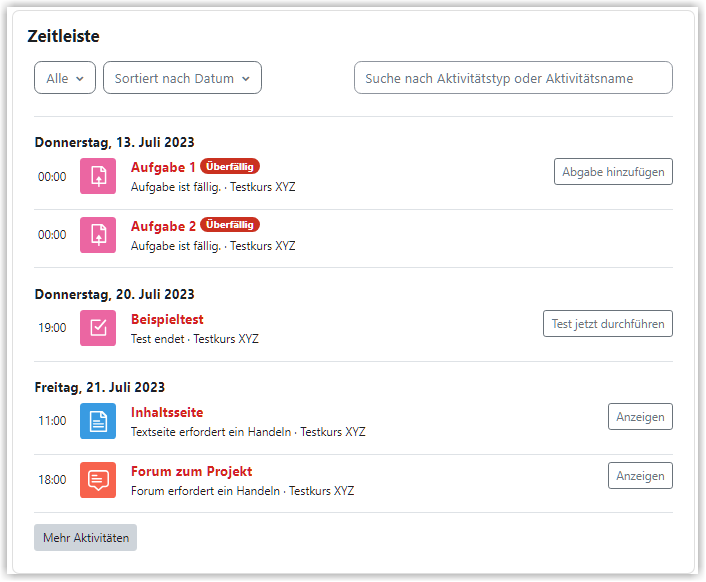Click the Aufgabe 2 assignment icon
This screenshot has height=582, width=706.
click(x=98, y=235)
